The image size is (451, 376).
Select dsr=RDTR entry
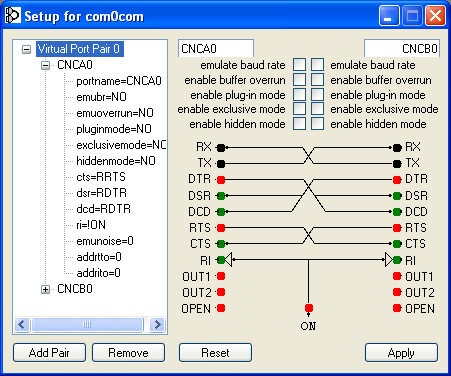[x=102, y=193]
